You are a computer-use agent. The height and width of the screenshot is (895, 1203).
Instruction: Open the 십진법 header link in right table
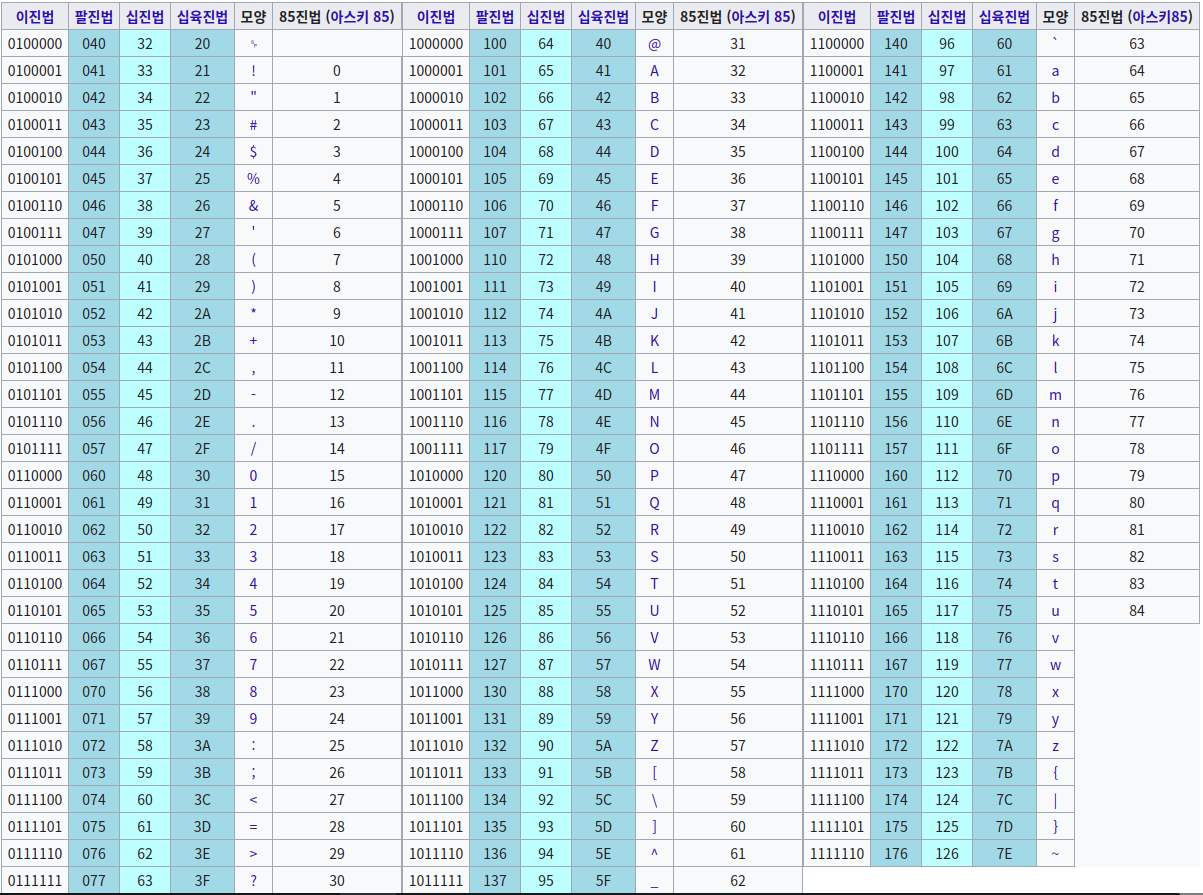click(x=947, y=17)
